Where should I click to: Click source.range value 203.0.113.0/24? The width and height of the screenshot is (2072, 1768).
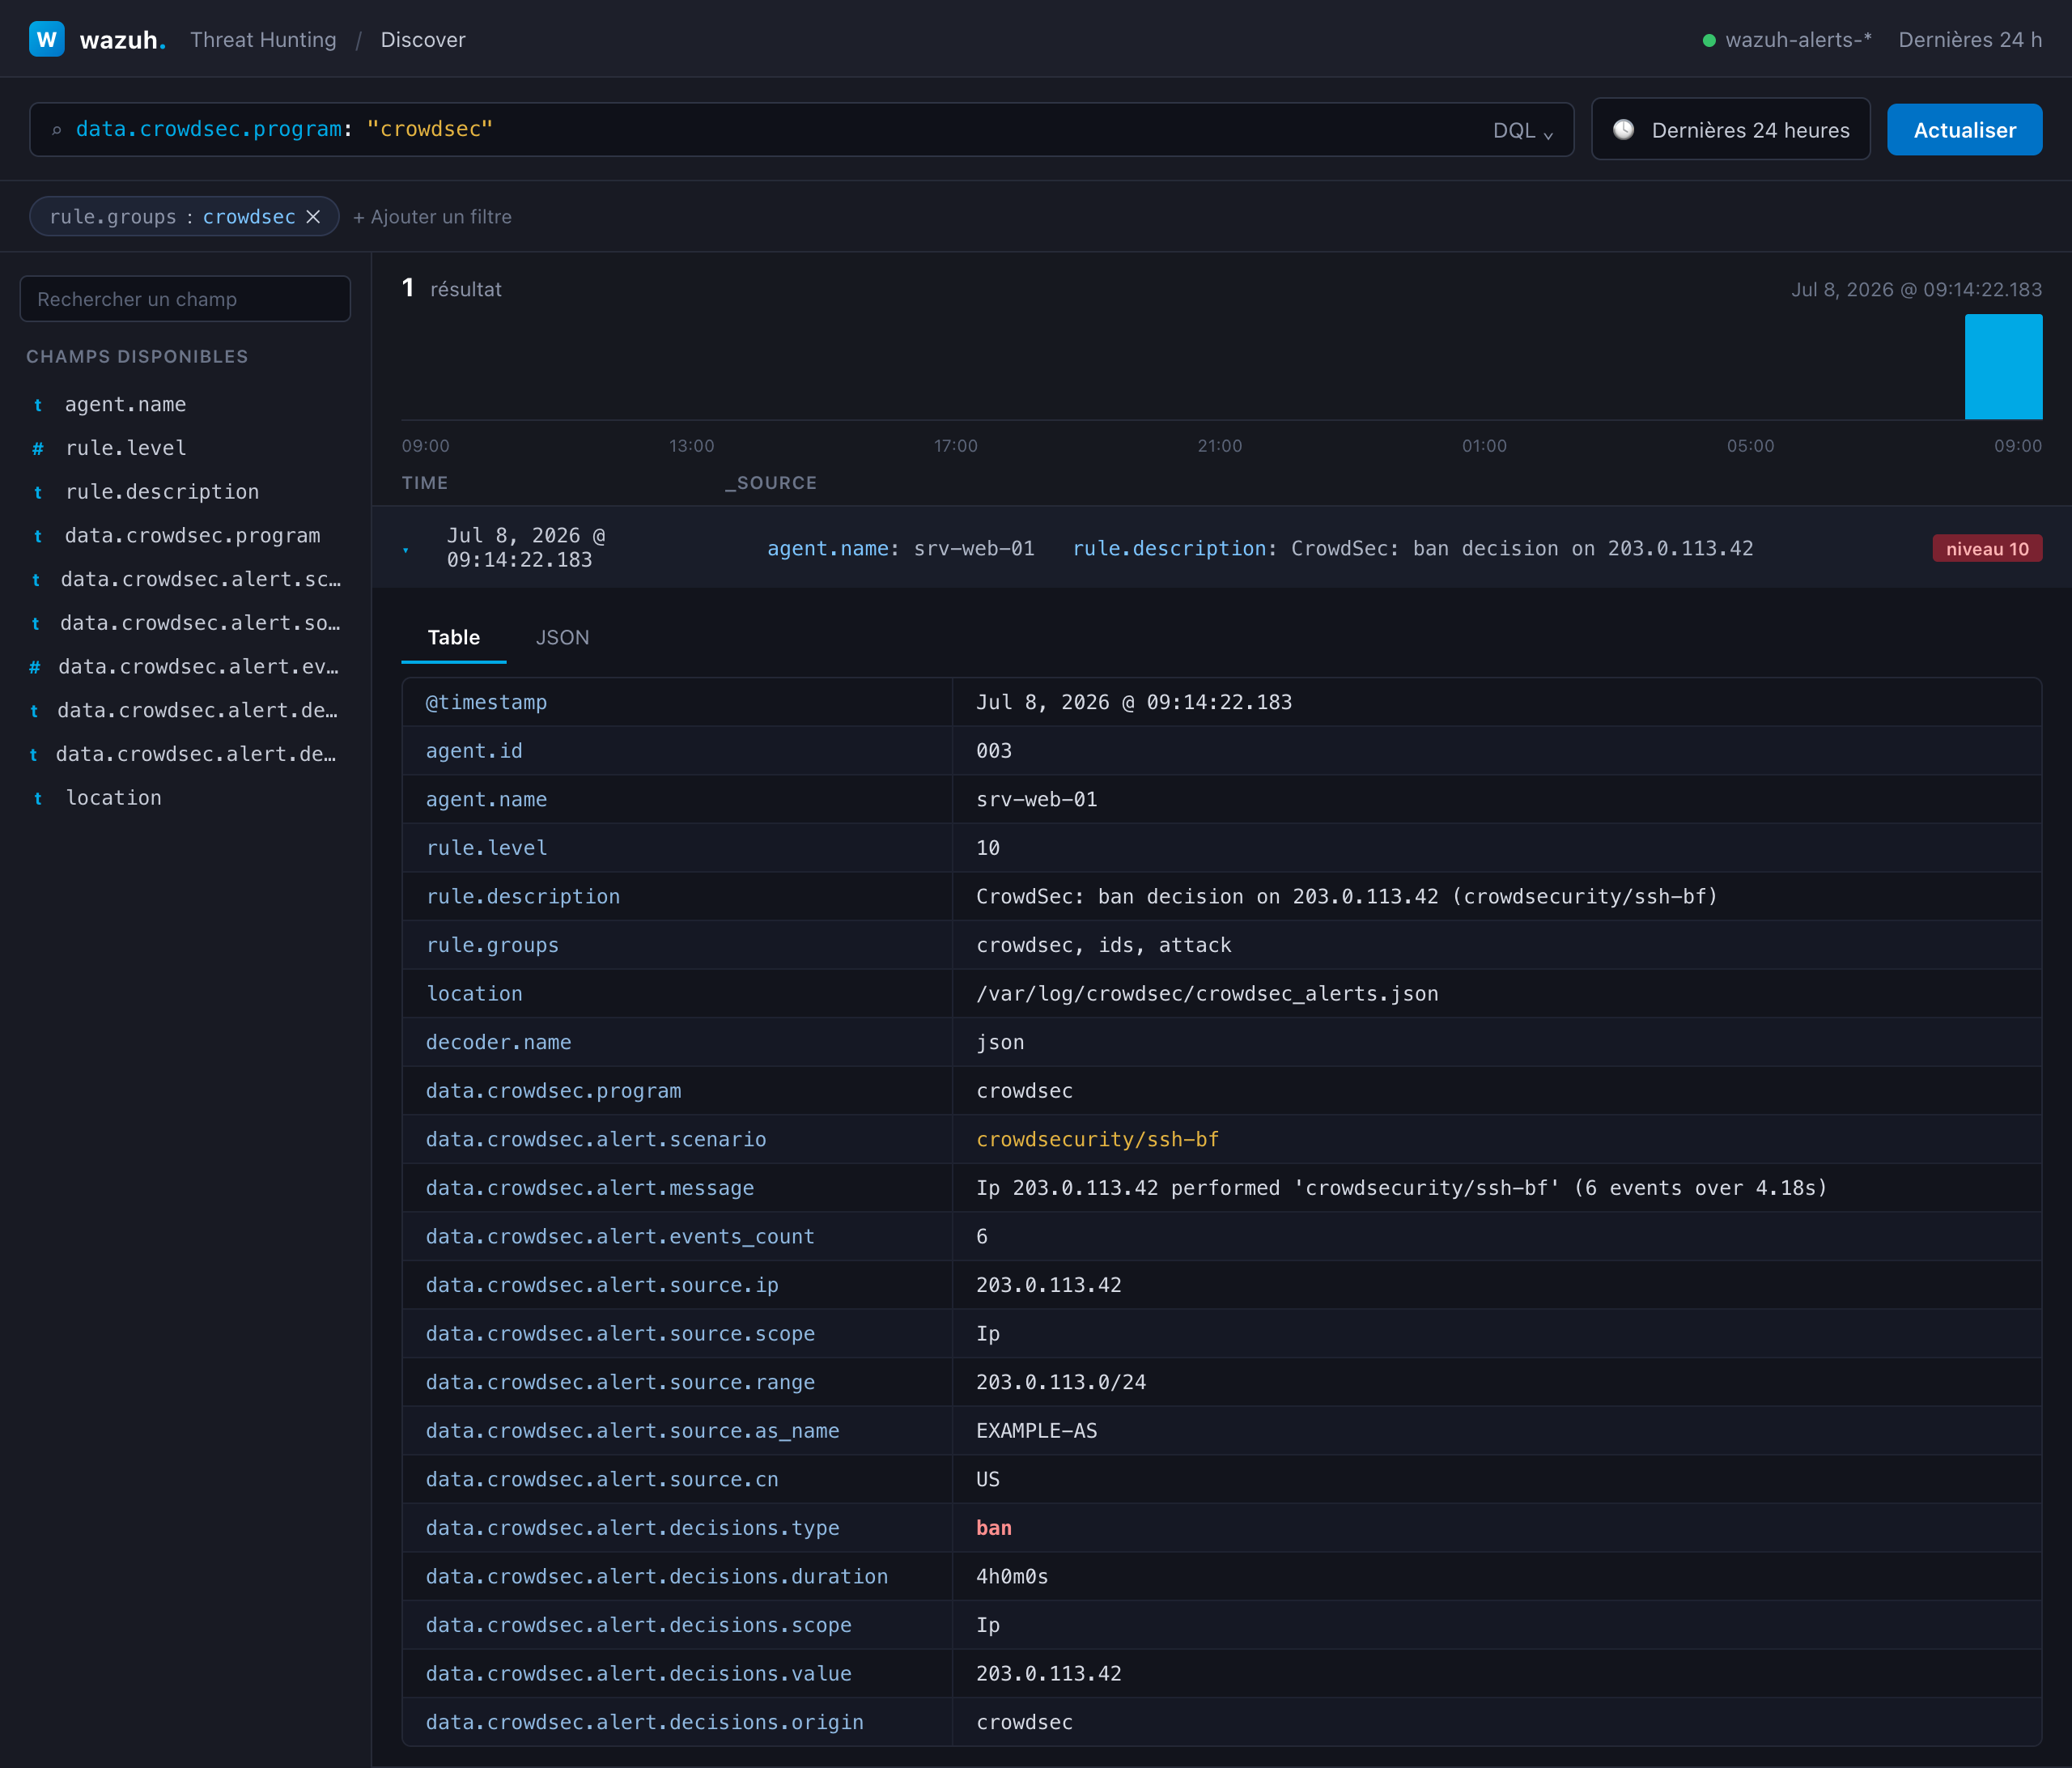(x=1061, y=1382)
